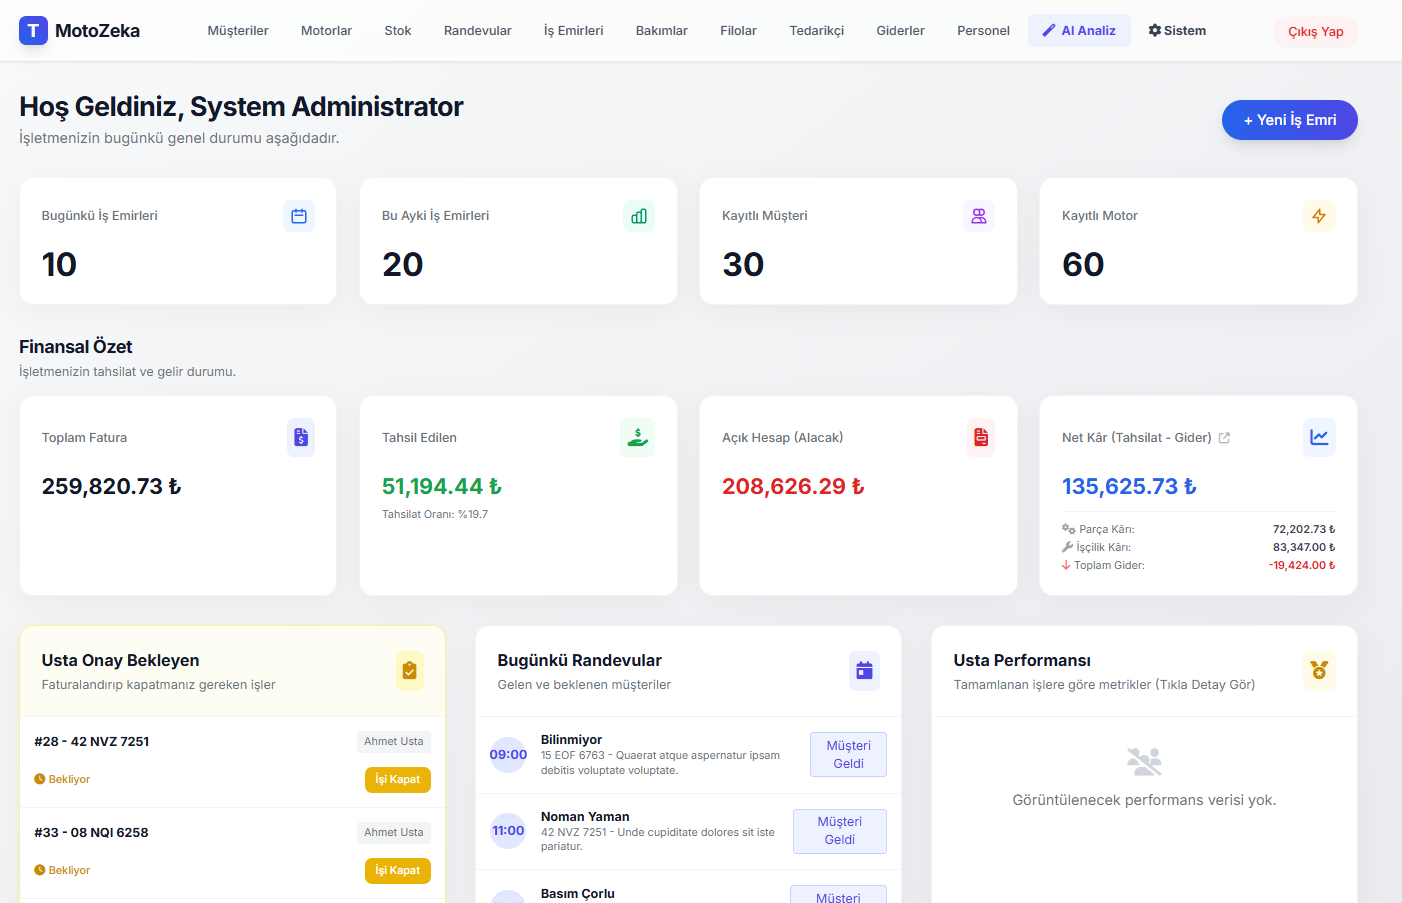The width and height of the screenshot is (1402, 903).
Task: Click the Parça Kârı value 72,202.73 ₺
Action: click(1304, 530)
